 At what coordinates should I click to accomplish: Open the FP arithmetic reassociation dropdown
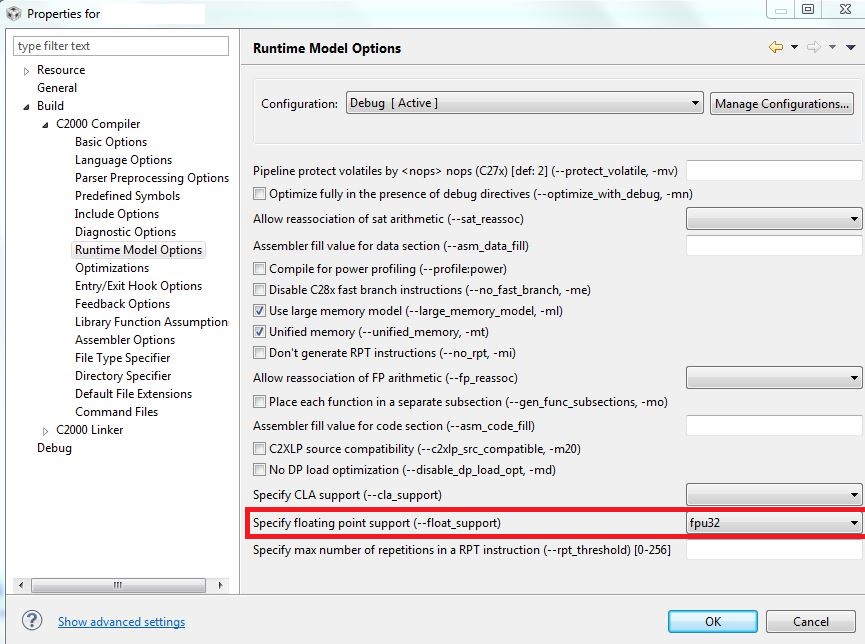click(854, 379)
